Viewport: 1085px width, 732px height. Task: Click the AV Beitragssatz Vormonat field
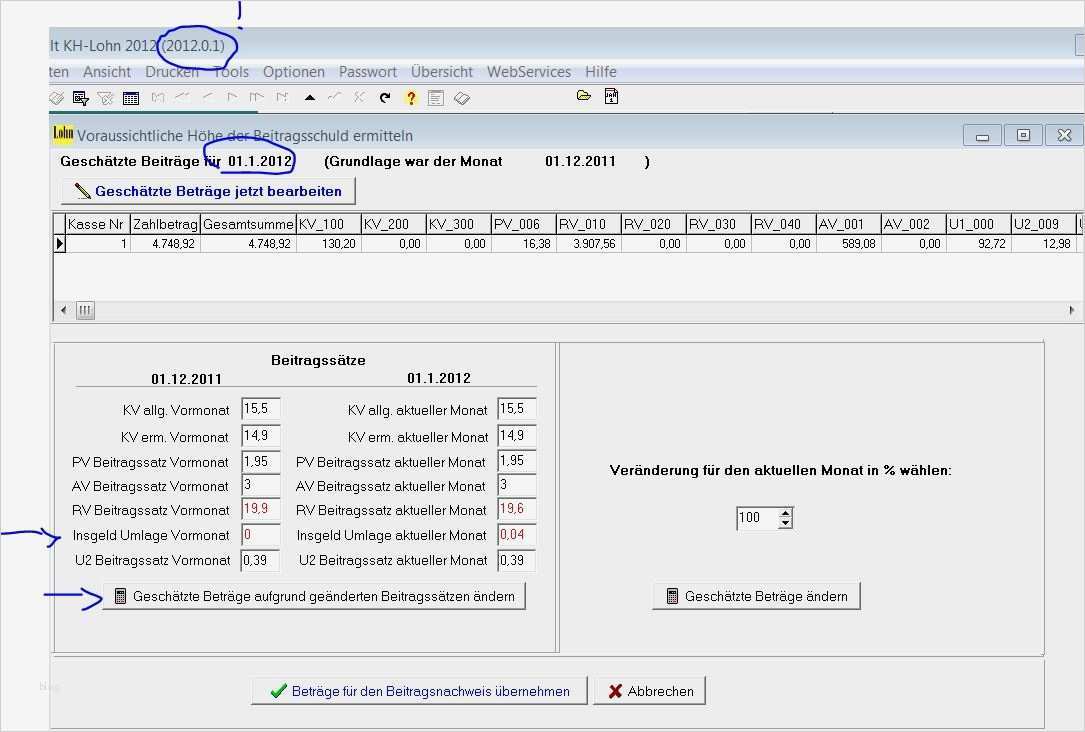point(261,485)
